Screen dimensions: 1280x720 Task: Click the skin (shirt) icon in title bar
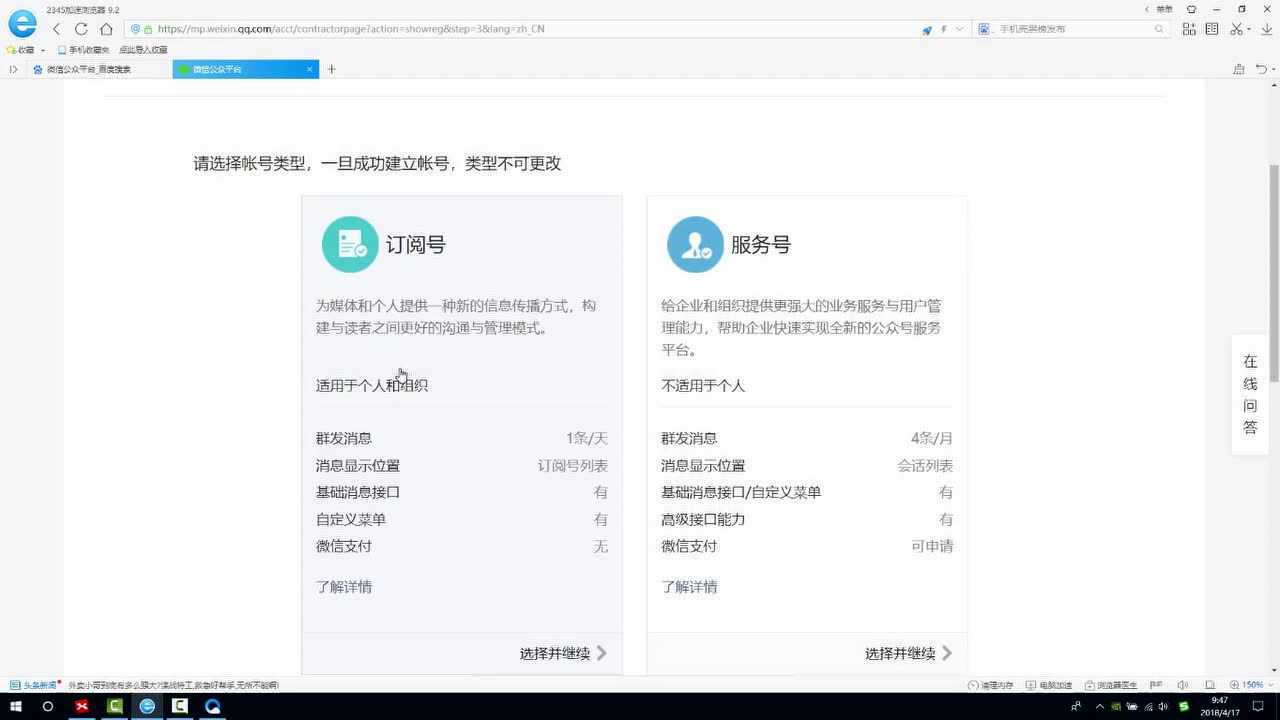click(1191, 9)
